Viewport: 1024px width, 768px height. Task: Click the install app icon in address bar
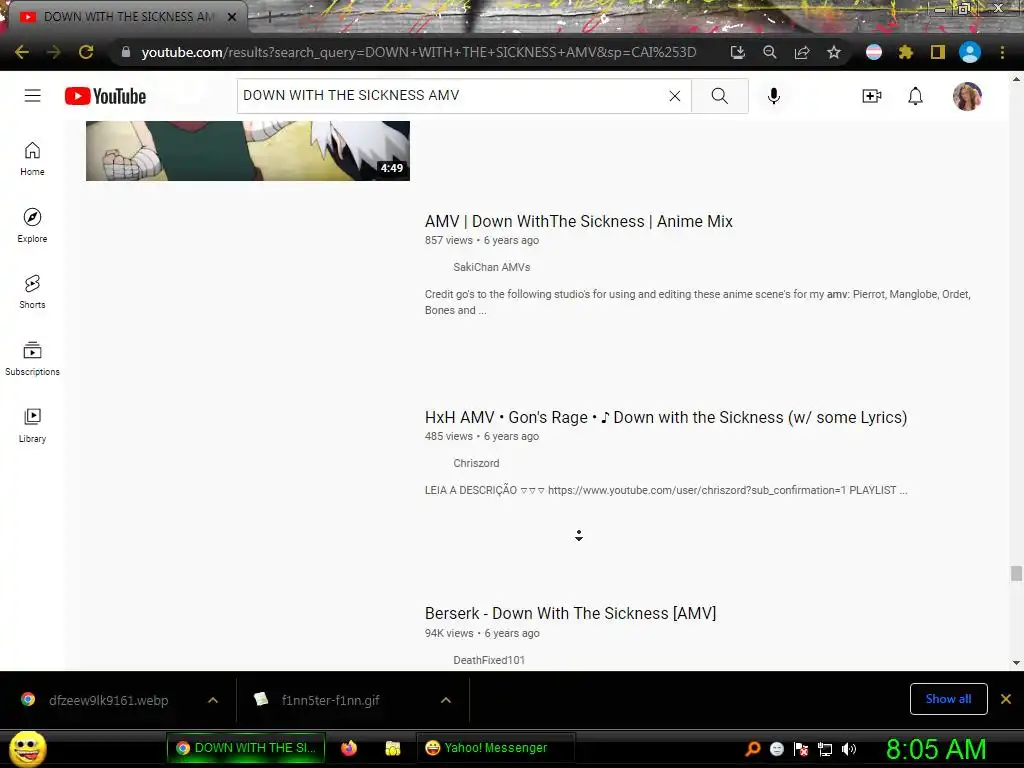737,52
